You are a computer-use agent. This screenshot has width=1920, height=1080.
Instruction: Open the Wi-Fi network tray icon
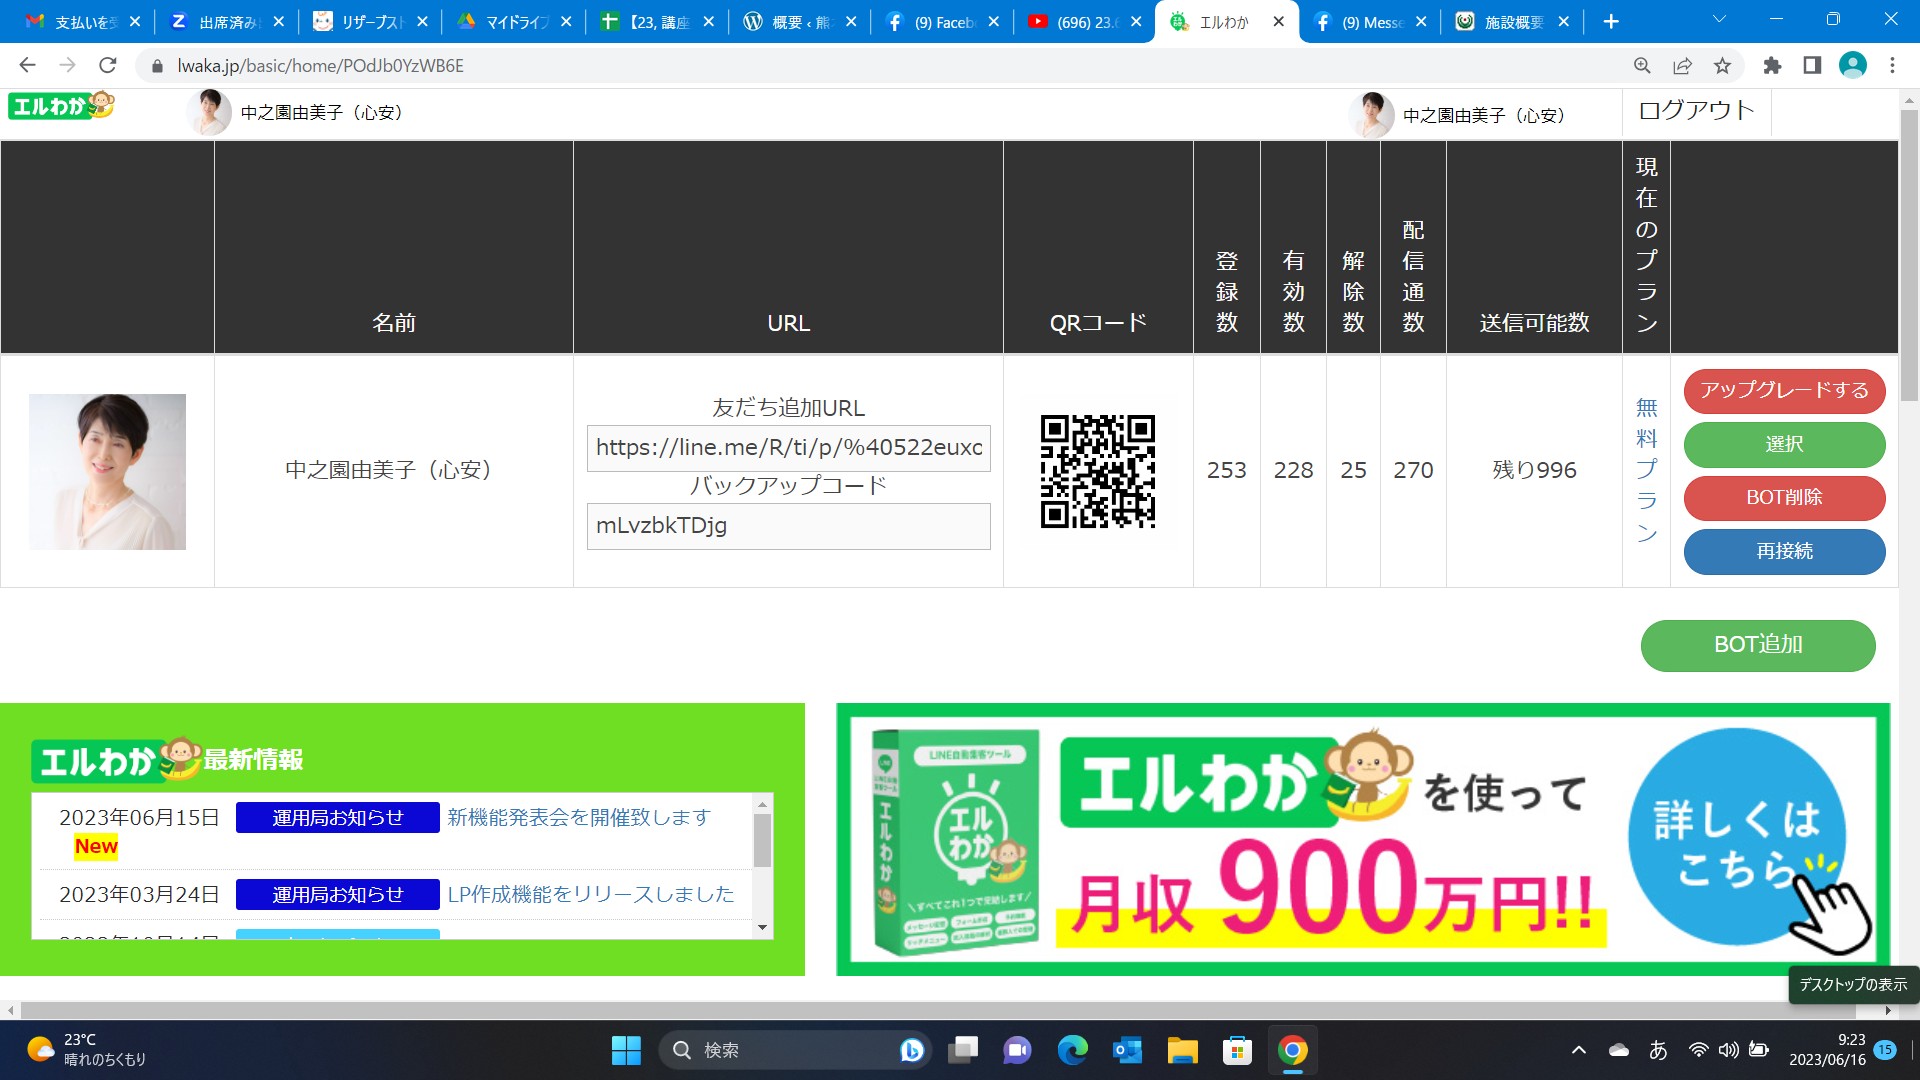click(1698, 1050)
